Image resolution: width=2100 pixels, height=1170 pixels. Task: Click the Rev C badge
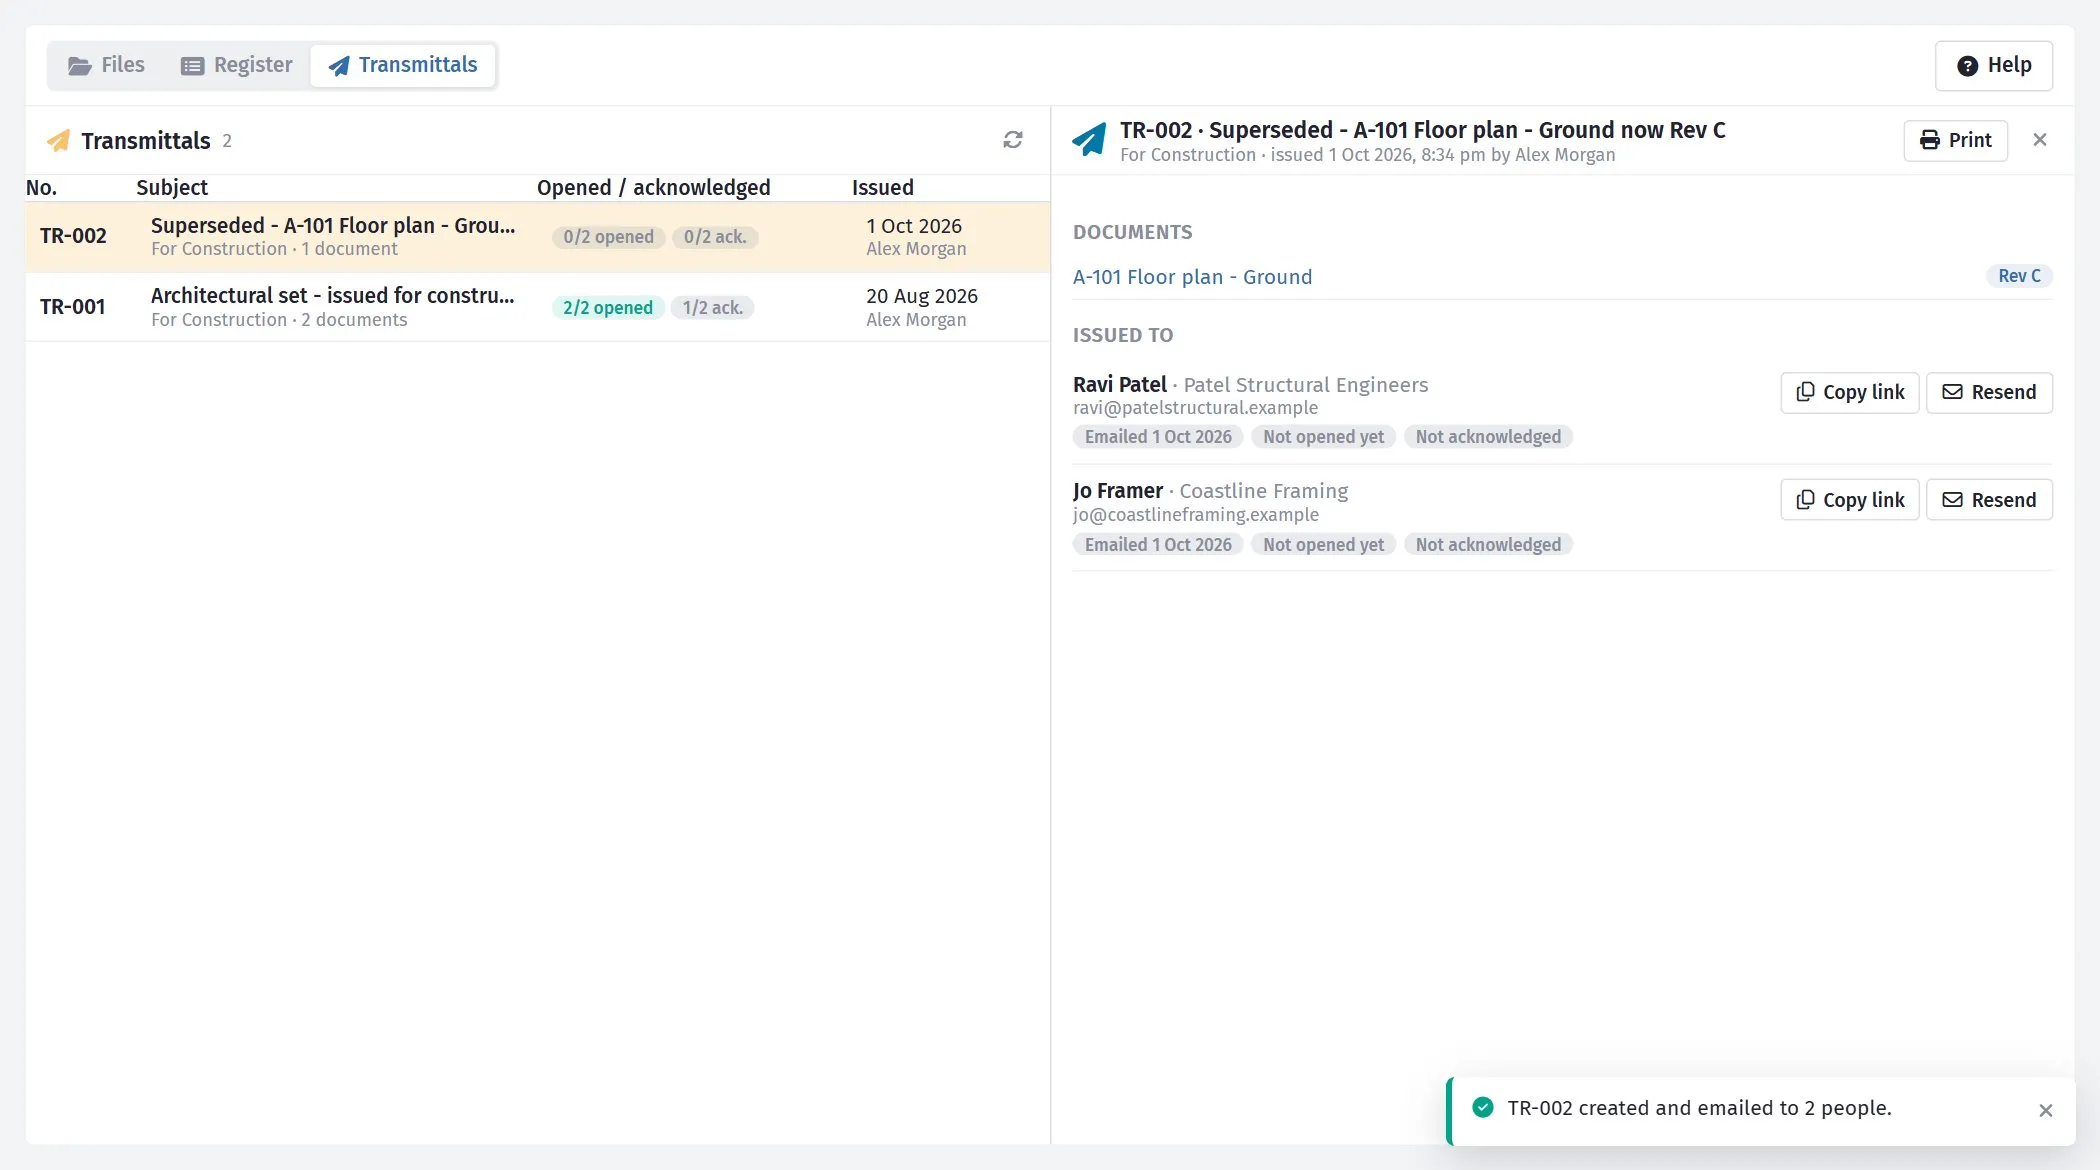2019,276
